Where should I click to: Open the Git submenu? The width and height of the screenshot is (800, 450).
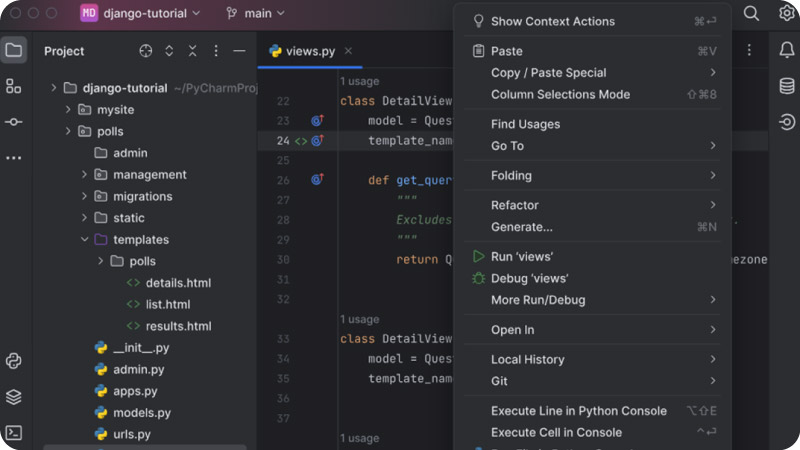592,381
